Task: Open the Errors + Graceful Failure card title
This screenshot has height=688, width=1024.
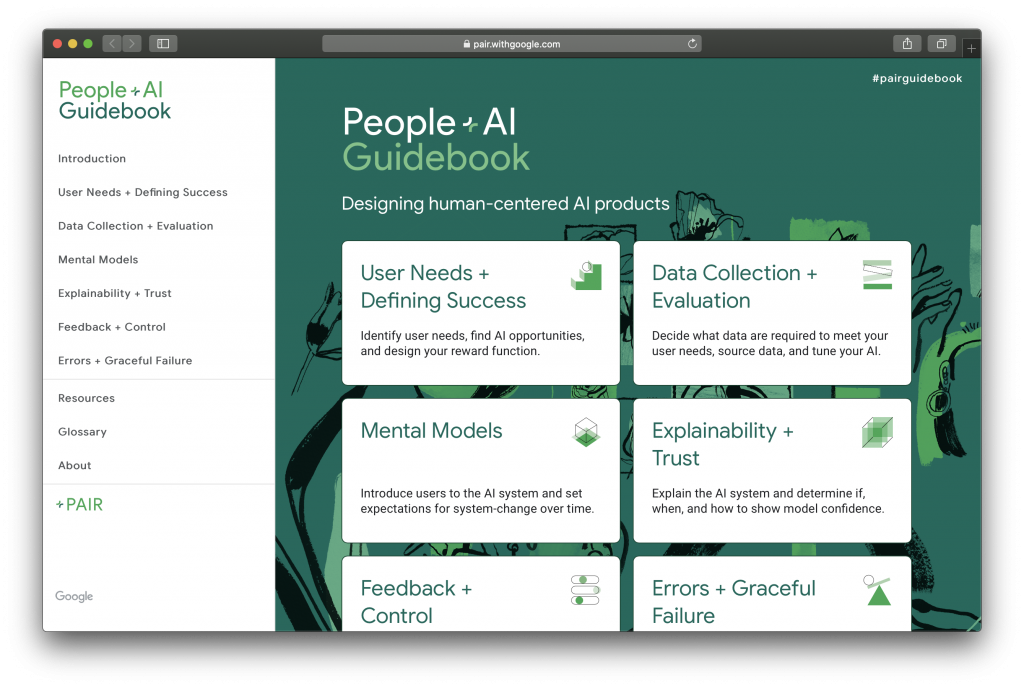Action: pyautogui.click(x=733, y=602)
